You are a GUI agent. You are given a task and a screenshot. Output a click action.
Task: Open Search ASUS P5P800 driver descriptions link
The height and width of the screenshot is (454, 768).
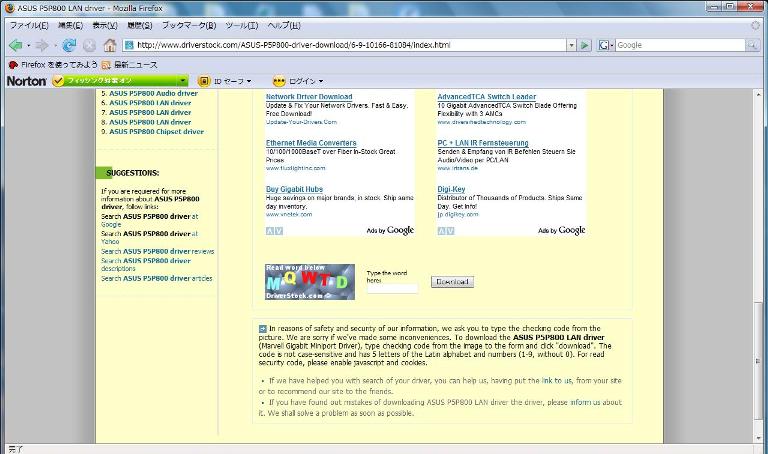[145, 264]
